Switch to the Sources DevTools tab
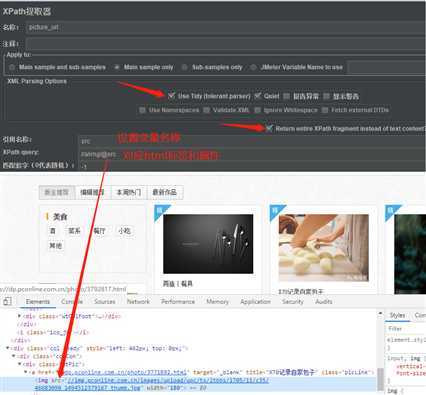426x395 pixels. 105,302
